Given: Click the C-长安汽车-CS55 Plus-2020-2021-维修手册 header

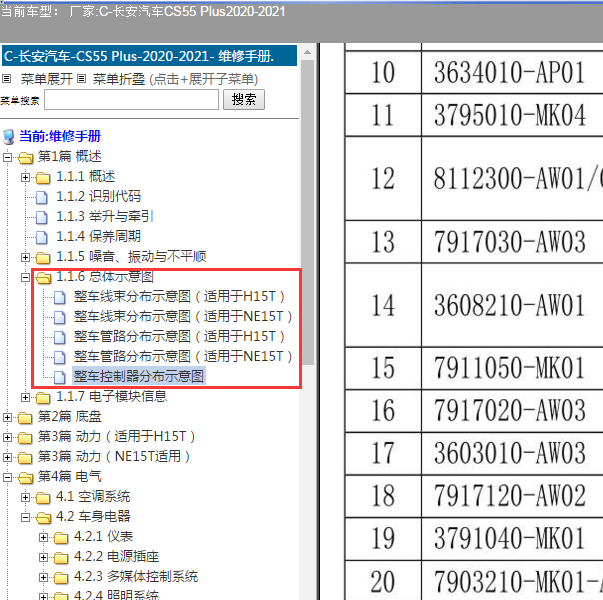Looking at the screenshot, I should point(149,56).
